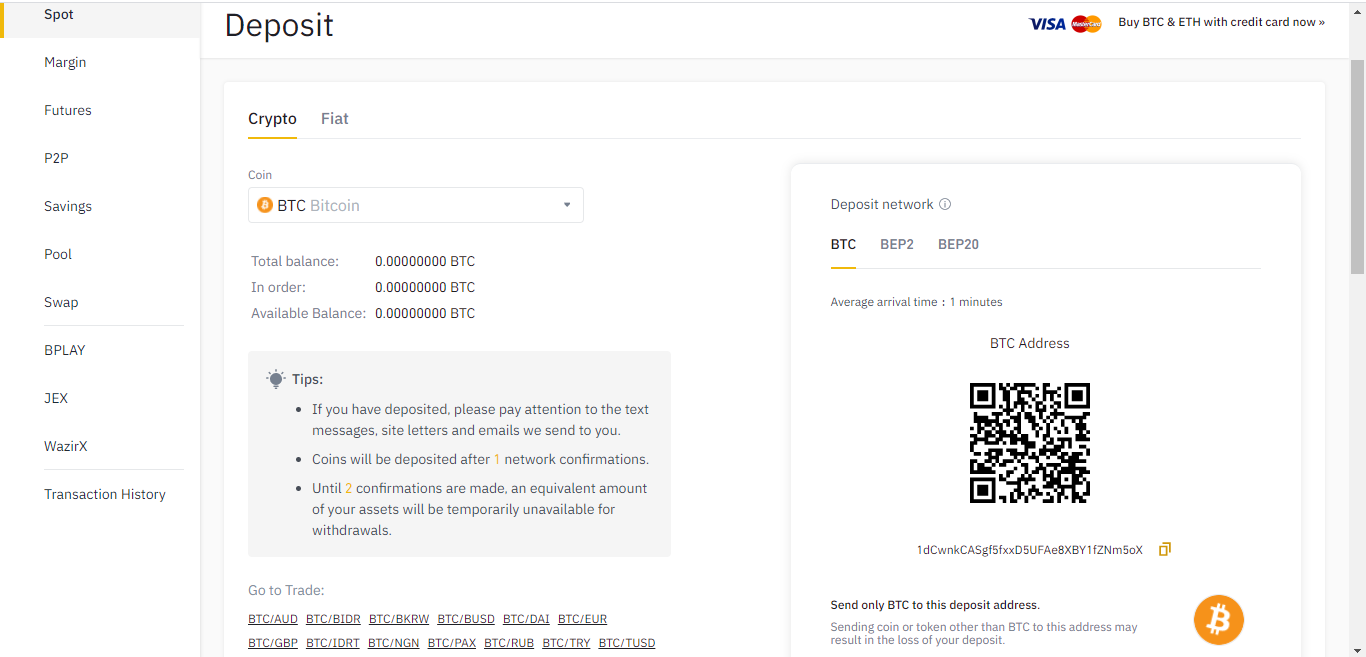This screenshot has height=657, width=1366.
Task: Select the BEP20 deposit network tab
Action: (x=958, y=244)
